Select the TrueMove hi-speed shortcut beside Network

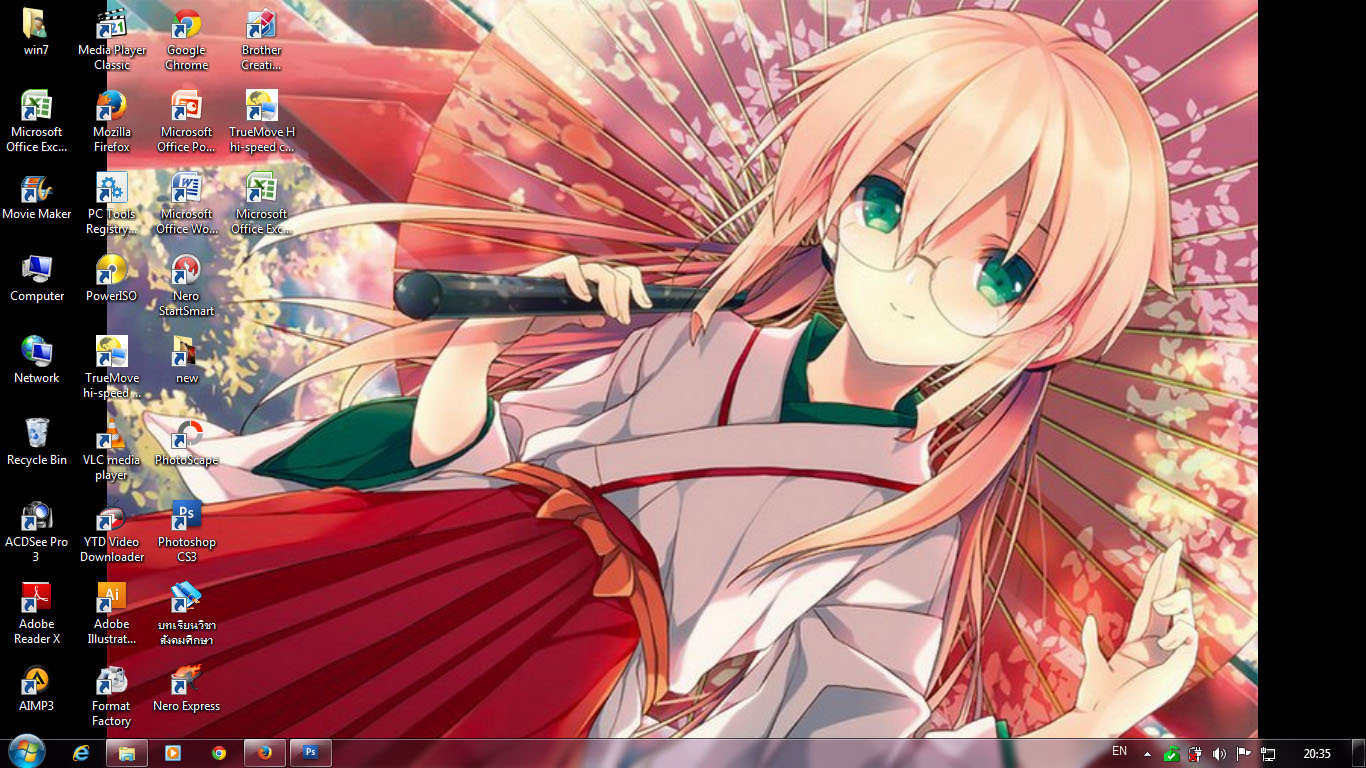pos(112,368)
